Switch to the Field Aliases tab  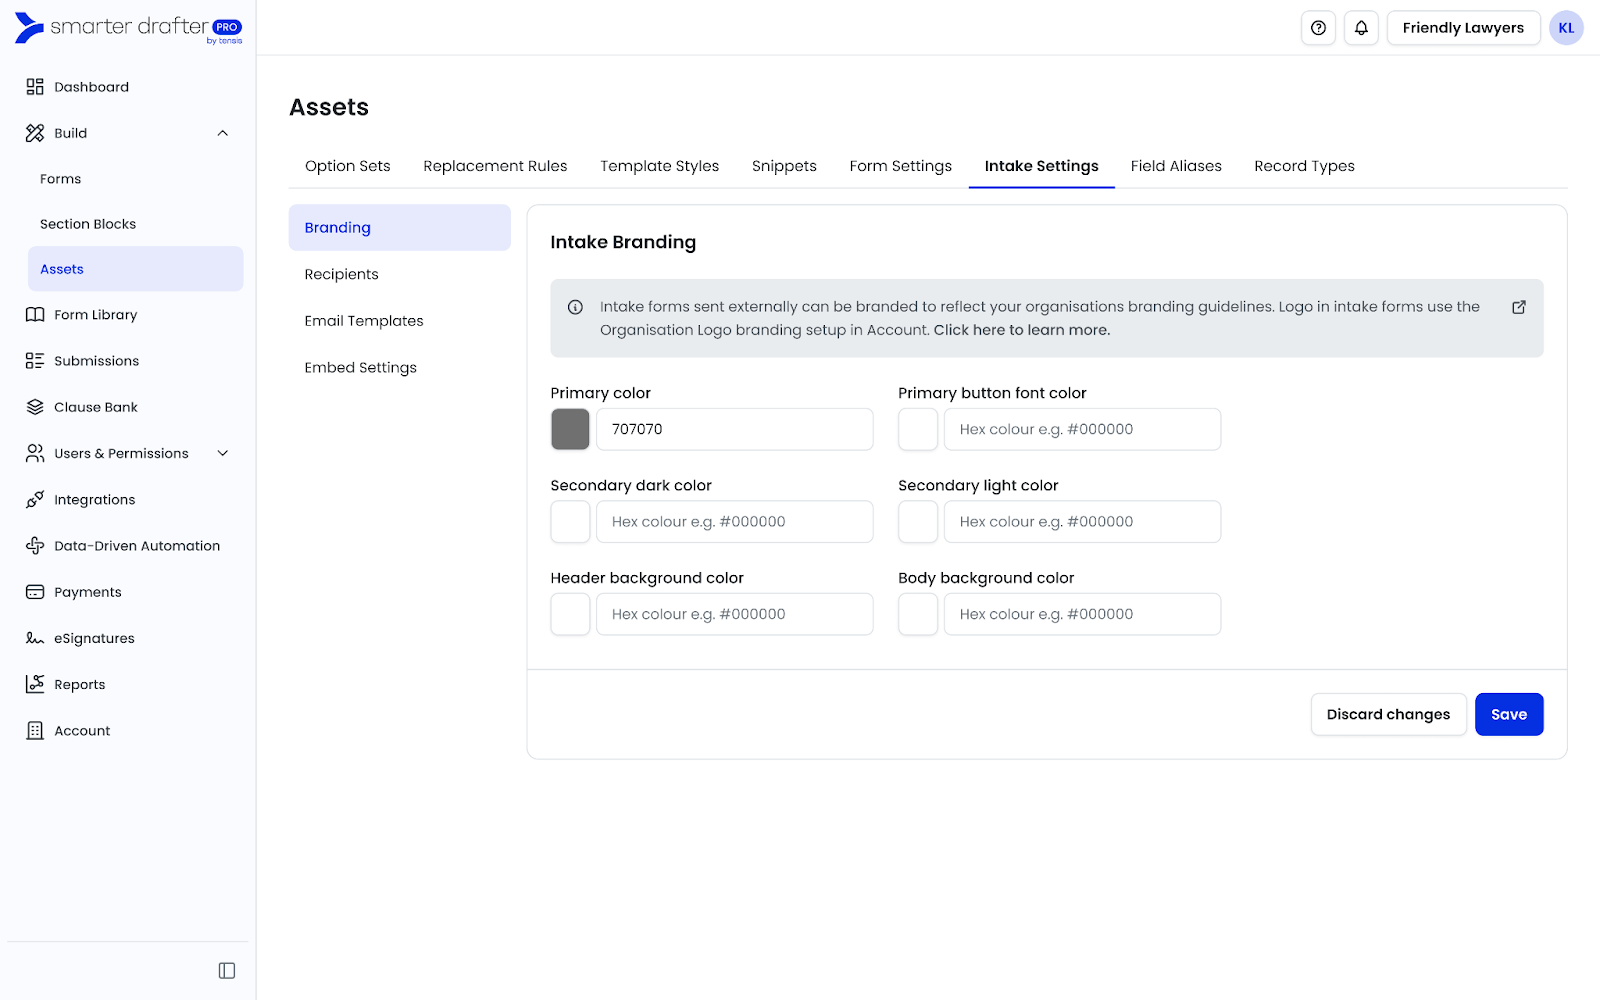tap(1175, 166)
